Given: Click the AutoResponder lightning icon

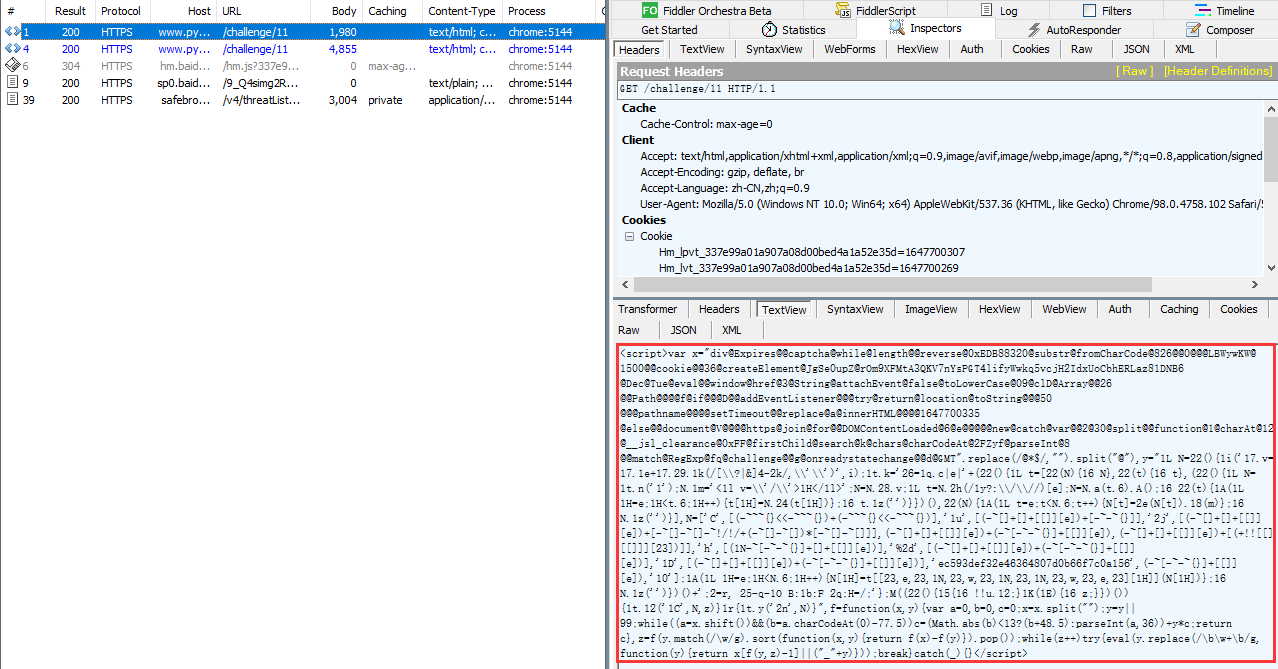Looking at the screenshot, I should point(1033,30).
